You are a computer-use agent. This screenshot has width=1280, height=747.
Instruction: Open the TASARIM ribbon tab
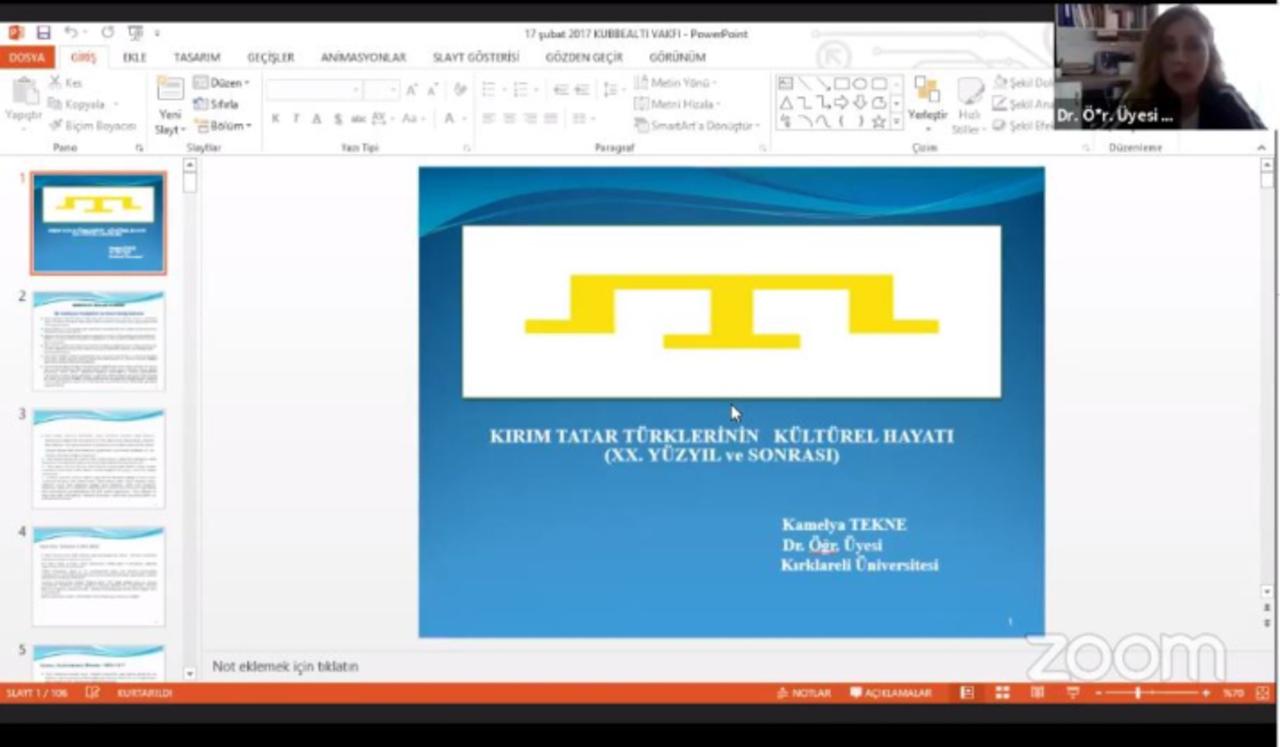point(196,57)
